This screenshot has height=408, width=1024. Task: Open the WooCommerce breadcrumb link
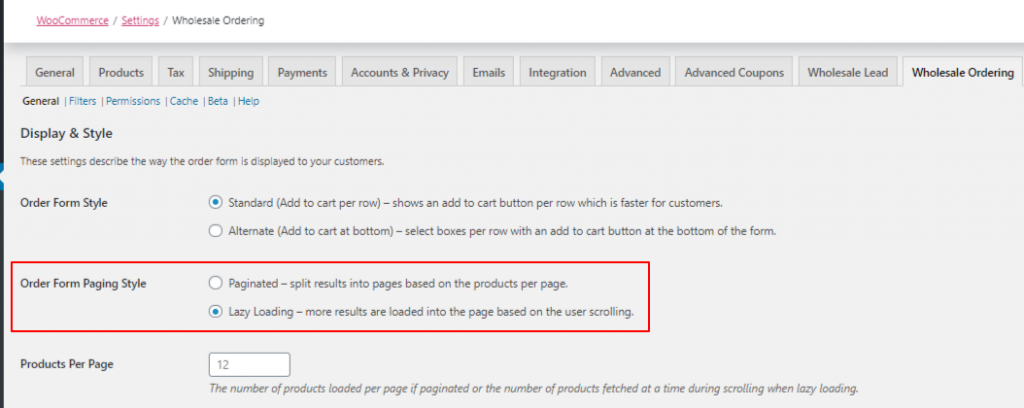point(72,20)
